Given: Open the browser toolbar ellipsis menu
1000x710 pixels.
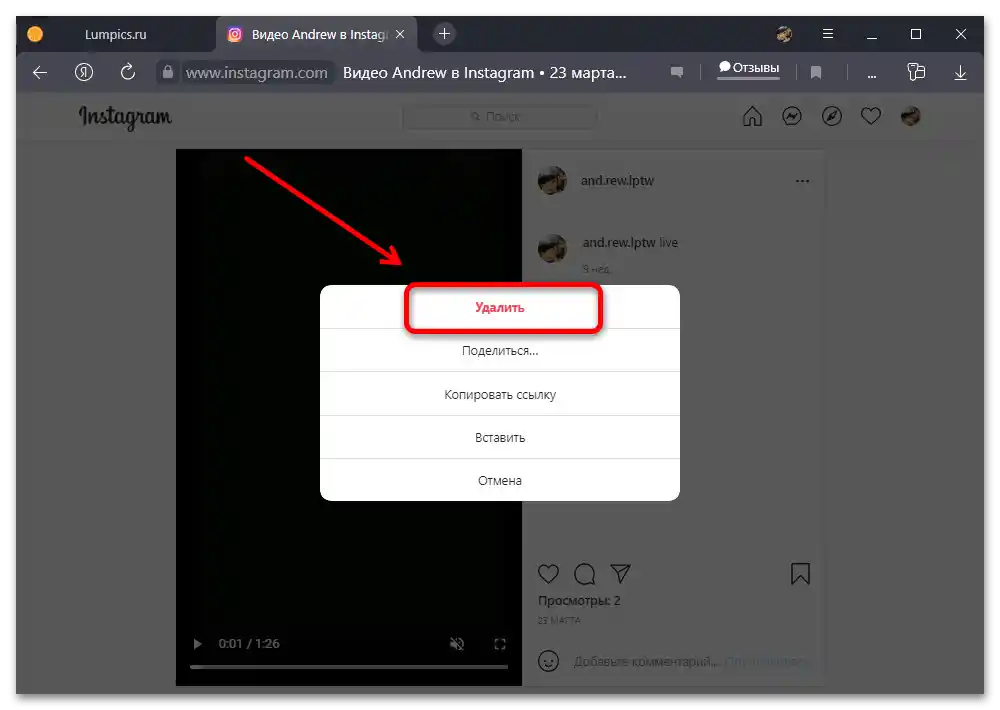Looking at the screenshot, I should point(871,74).
